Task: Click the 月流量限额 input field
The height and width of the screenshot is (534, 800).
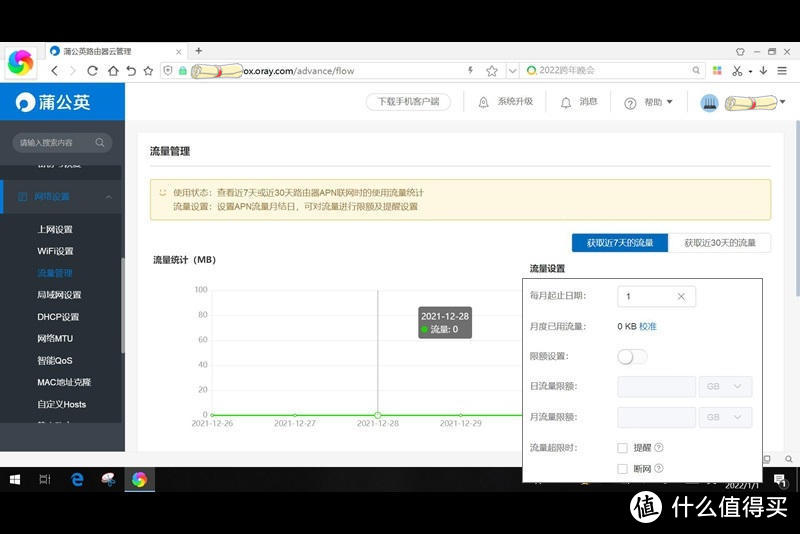Action: [x=657, y=417]
